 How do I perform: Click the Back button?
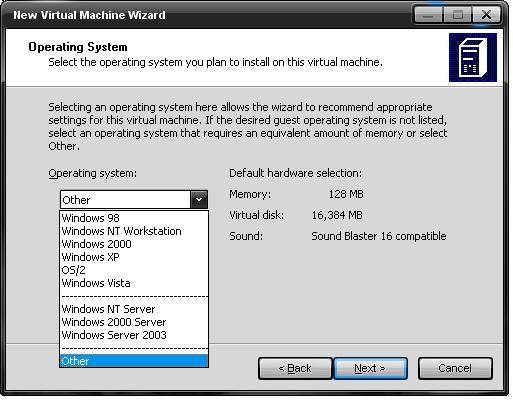(x=295, y=368)
